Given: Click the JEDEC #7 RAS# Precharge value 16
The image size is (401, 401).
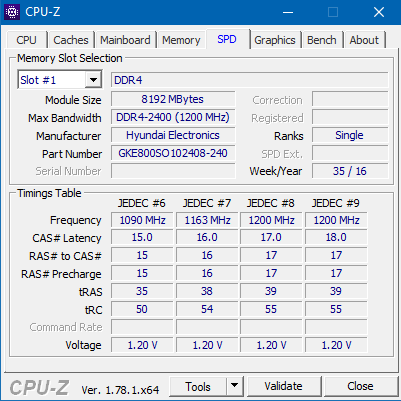Looking at the screenshot, I should point(207,274).
